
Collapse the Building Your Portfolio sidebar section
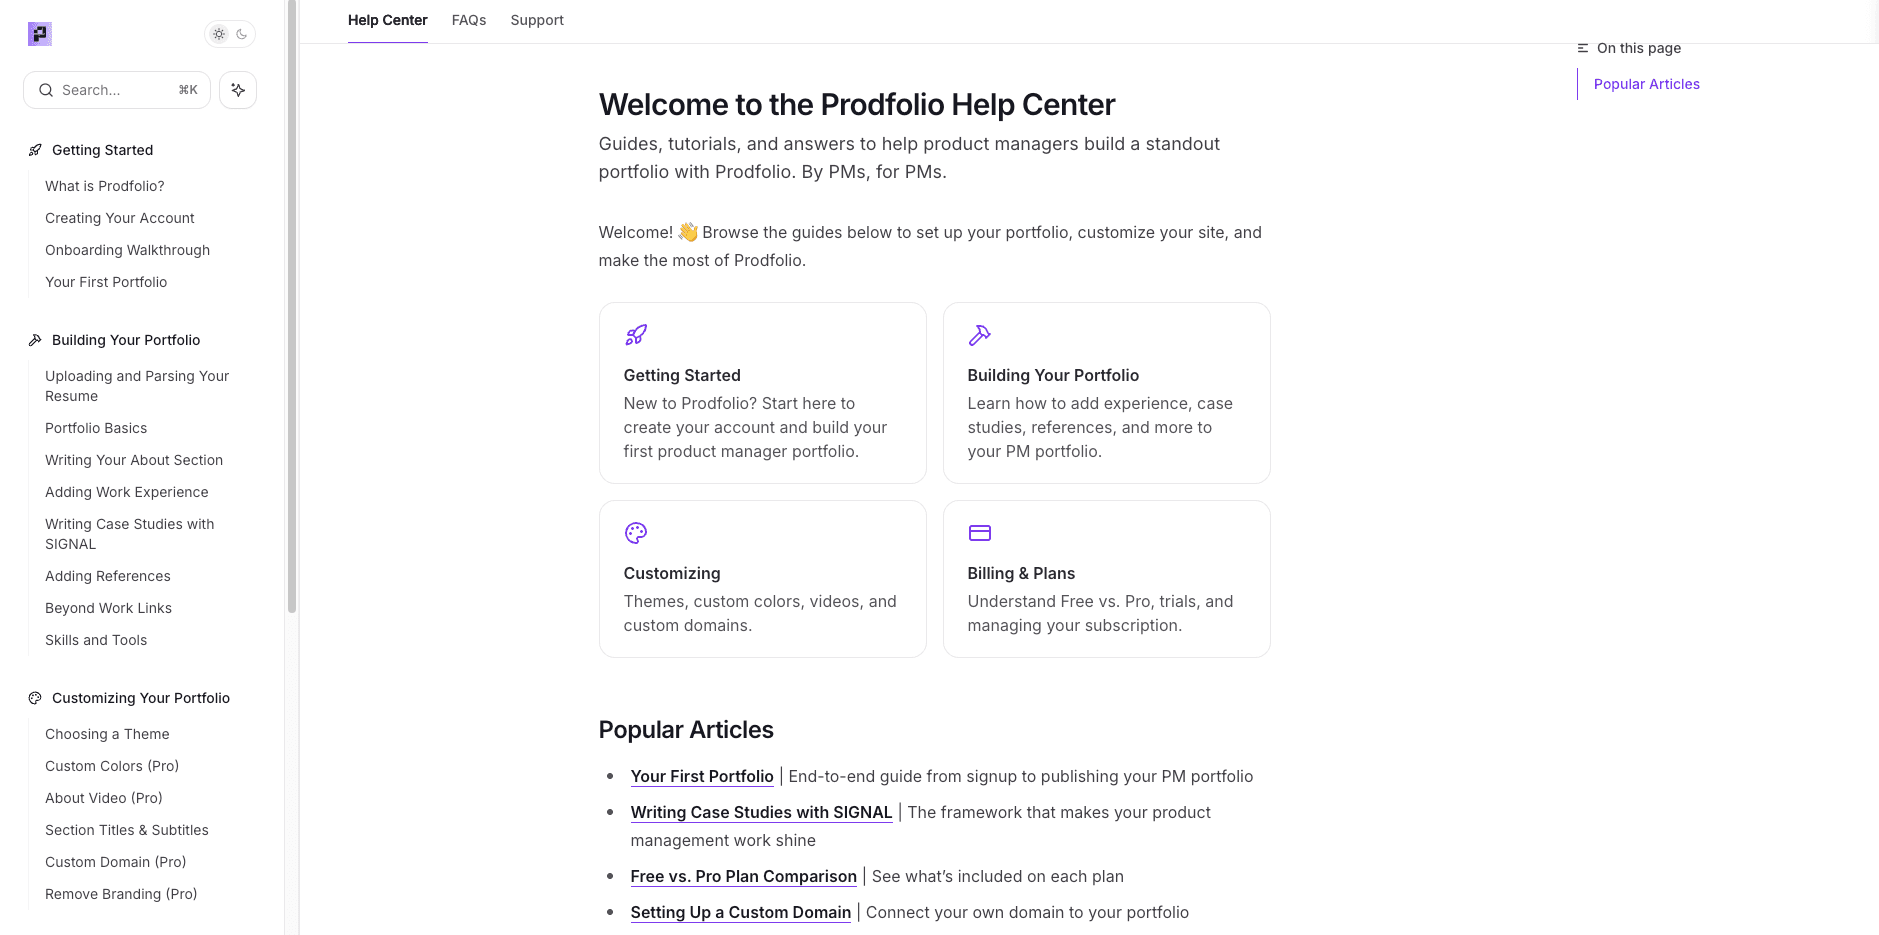click(126, 340)
